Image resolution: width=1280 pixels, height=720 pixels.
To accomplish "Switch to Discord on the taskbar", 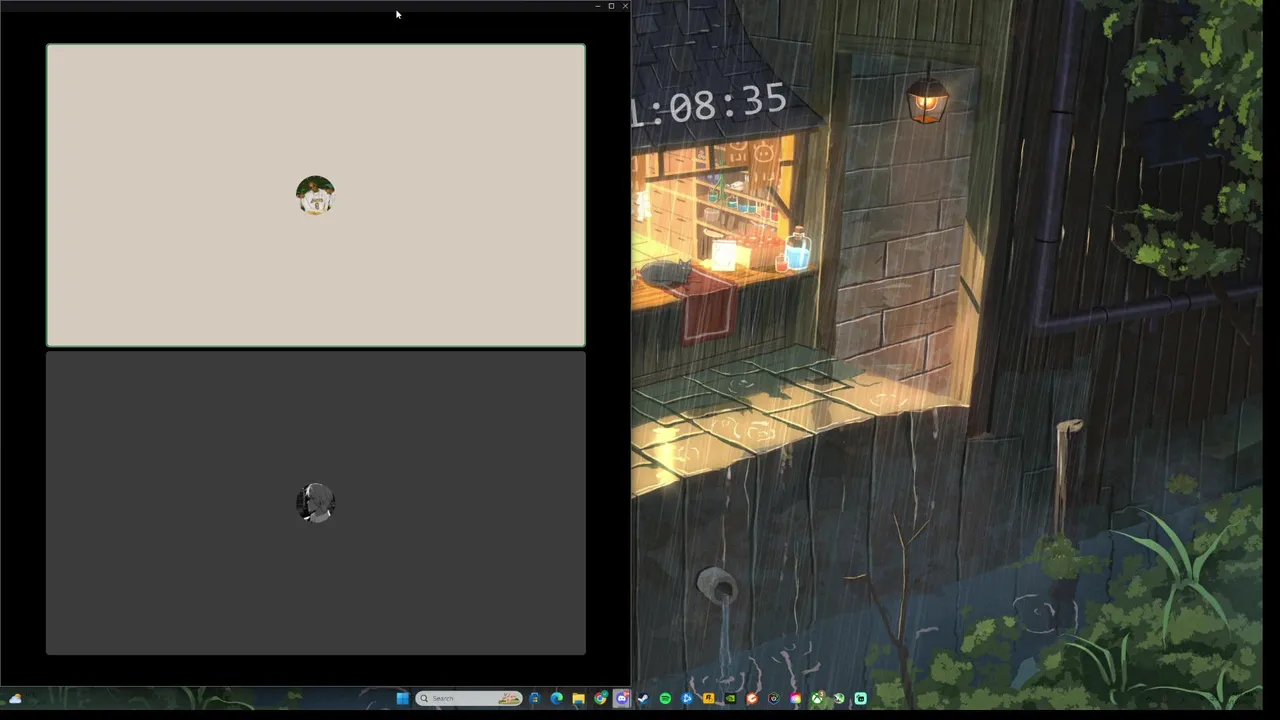I will 622,698.
